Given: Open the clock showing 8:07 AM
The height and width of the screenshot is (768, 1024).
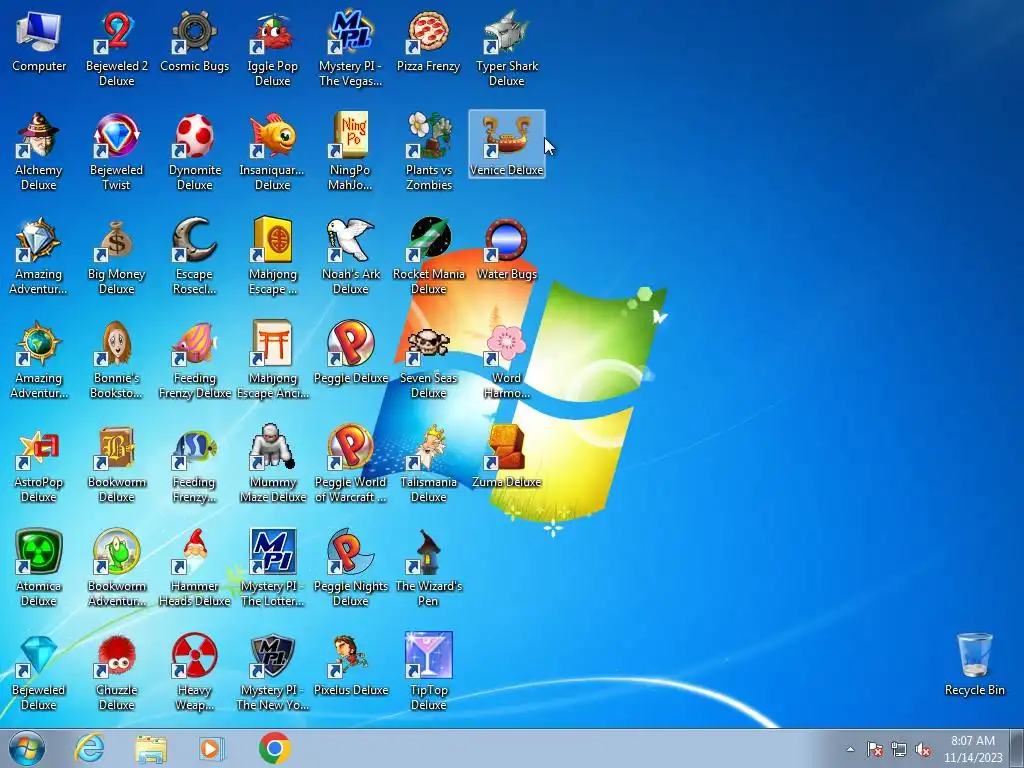Looking at the screenshot, I should 972,749.
